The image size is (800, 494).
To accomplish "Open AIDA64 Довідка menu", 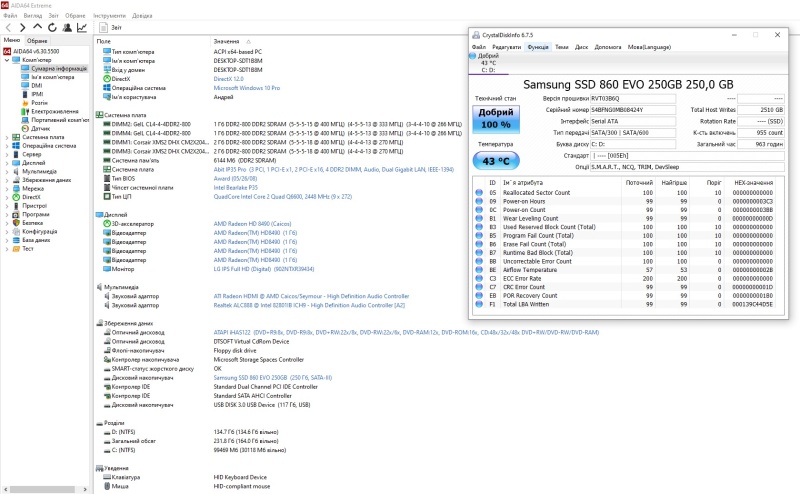I will [x=142, y=16].
